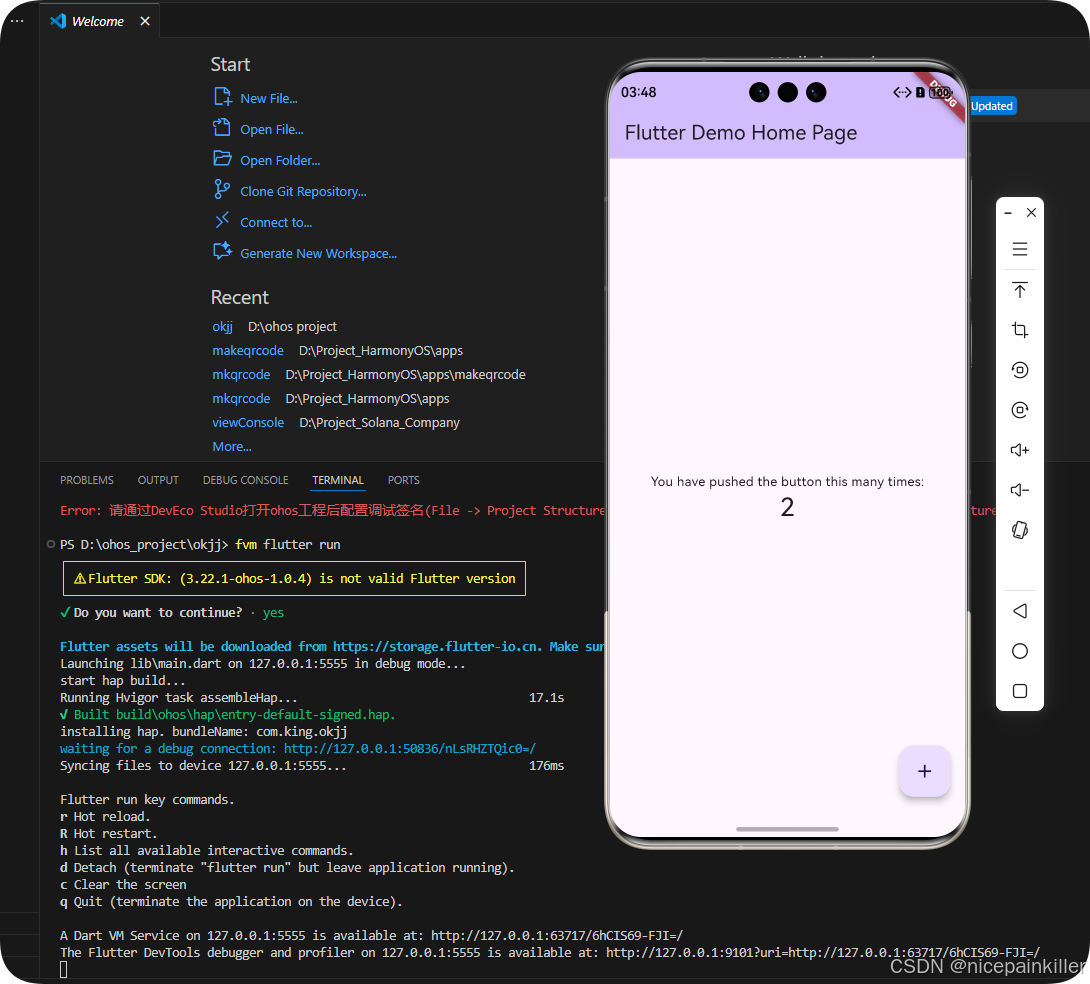Screen dimensions: 1090x984
Task: Tap the emulator home circle button
Action: [1020, 651]
